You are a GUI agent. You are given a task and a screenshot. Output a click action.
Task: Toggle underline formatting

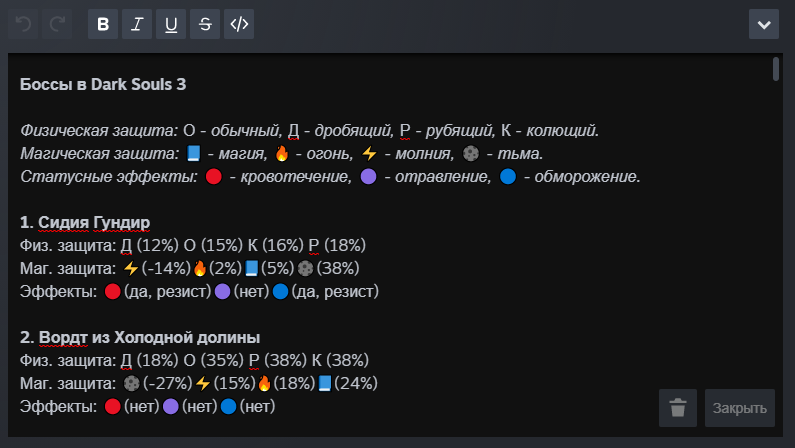tap(171, 24)
